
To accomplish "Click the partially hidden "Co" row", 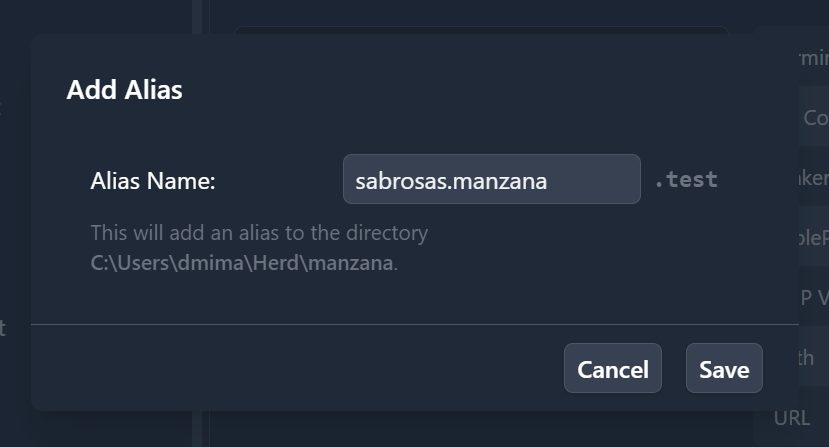I will (814, 117).
